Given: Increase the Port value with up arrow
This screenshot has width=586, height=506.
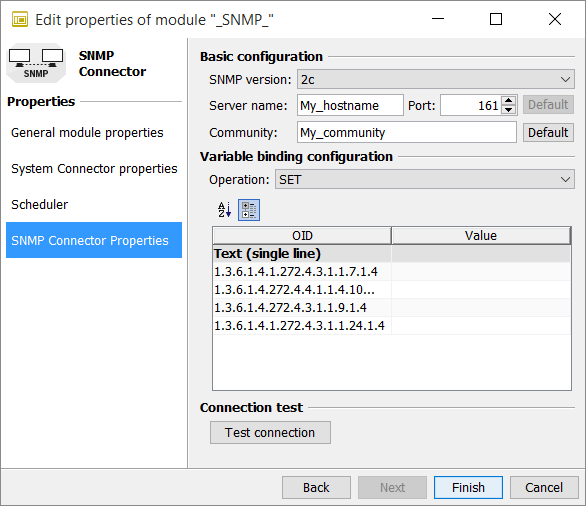Looking at the screenshot, I should pyautogui.click(x=508, y=101).
